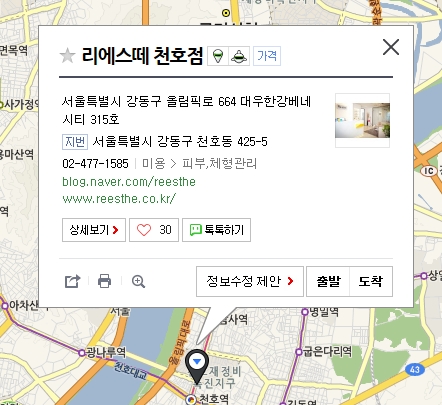Click the 미용 category text

154,164
